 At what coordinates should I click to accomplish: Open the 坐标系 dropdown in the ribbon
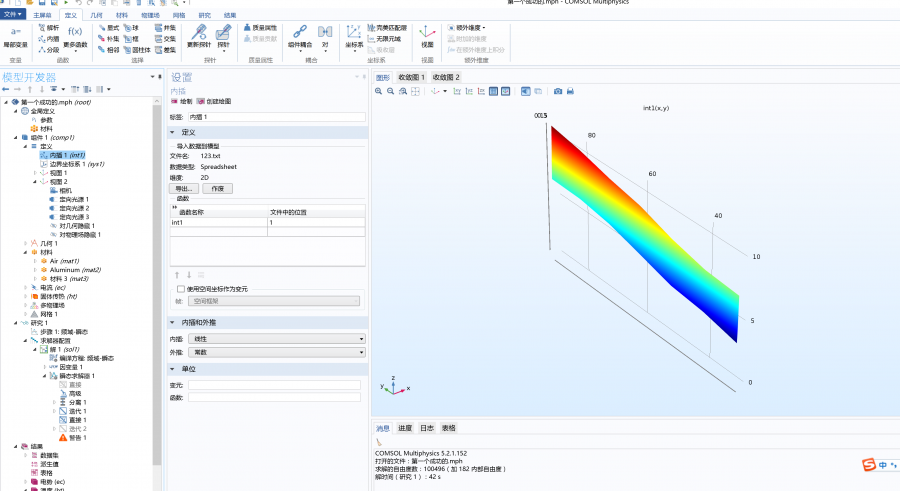(354, 38)
